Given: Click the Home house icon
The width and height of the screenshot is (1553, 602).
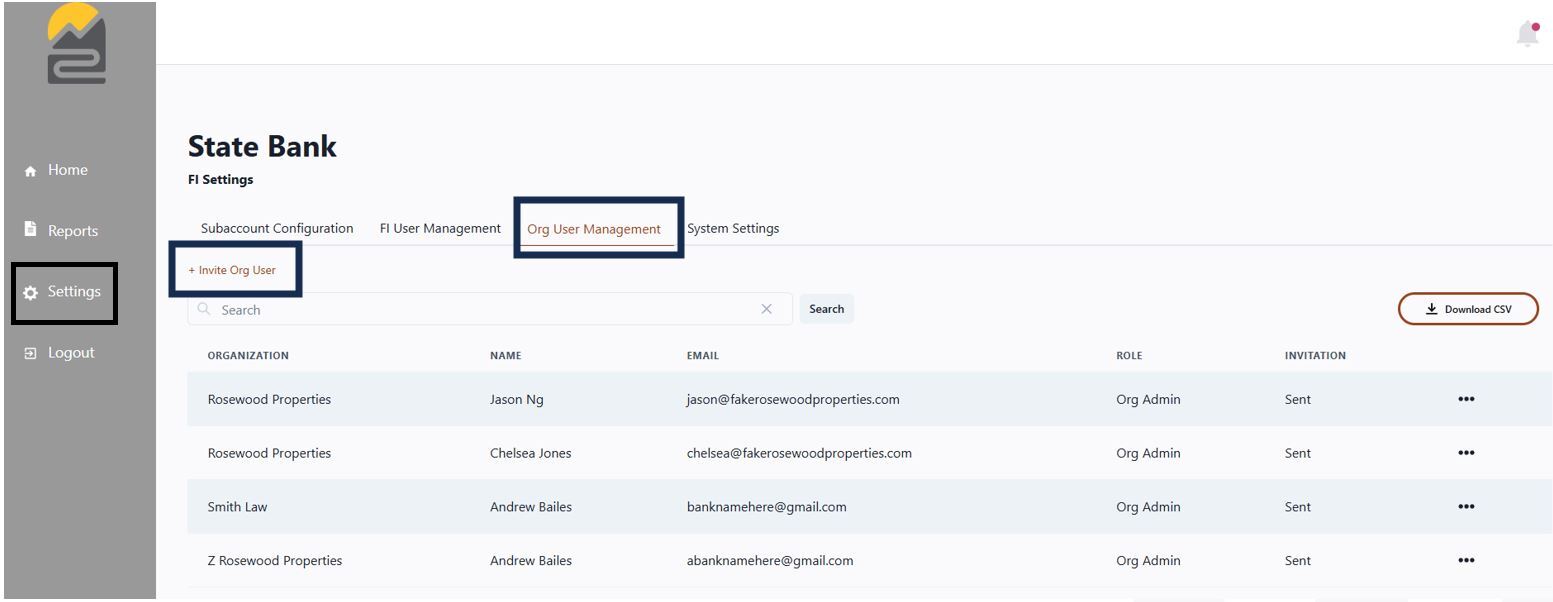Looking at the screenshot, I should pyautogui.click(x=31, y=171).
